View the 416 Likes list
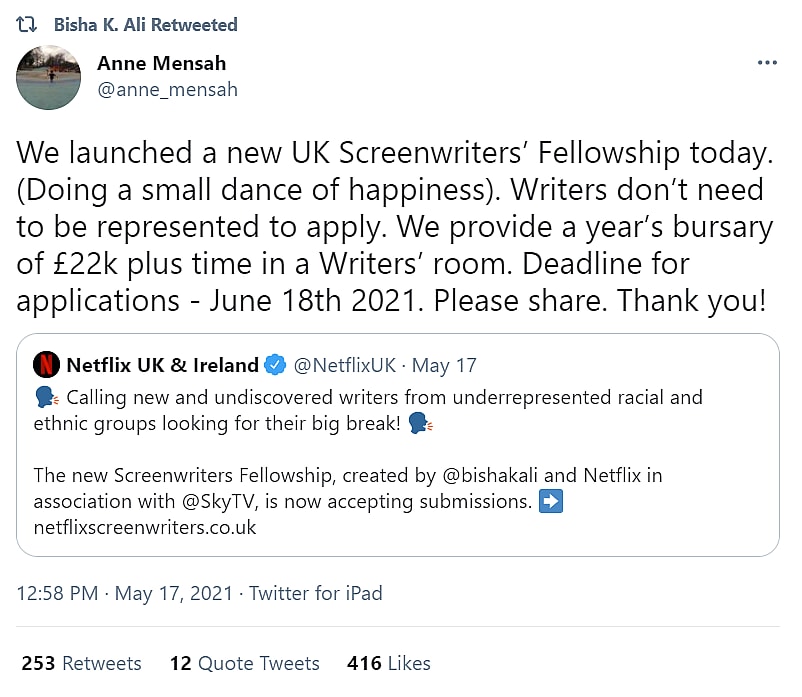The width and height of the screenshot is (802, 697). 388,663
